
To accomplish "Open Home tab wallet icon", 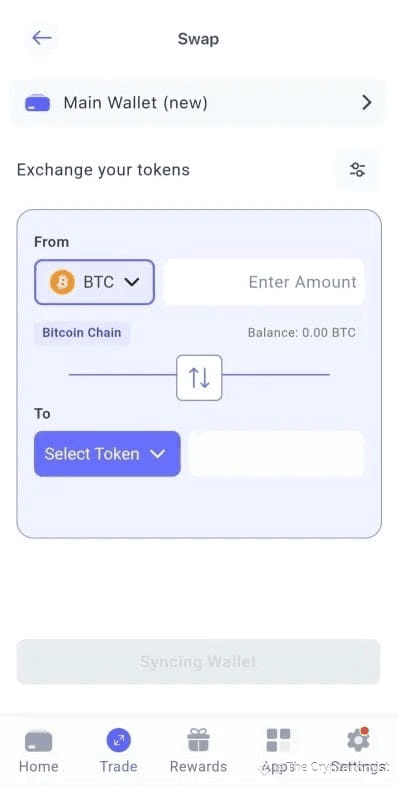I will click(x=38, y=742).
